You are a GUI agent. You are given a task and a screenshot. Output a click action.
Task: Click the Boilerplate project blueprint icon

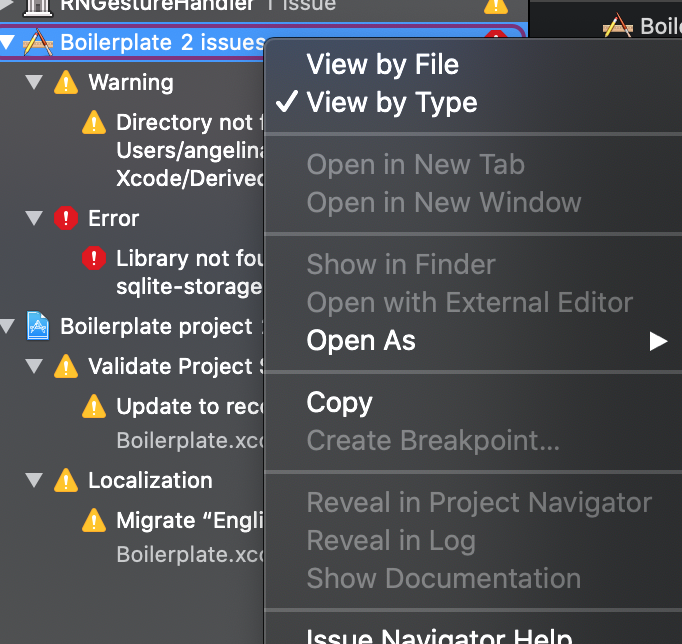tap(38, 326)
